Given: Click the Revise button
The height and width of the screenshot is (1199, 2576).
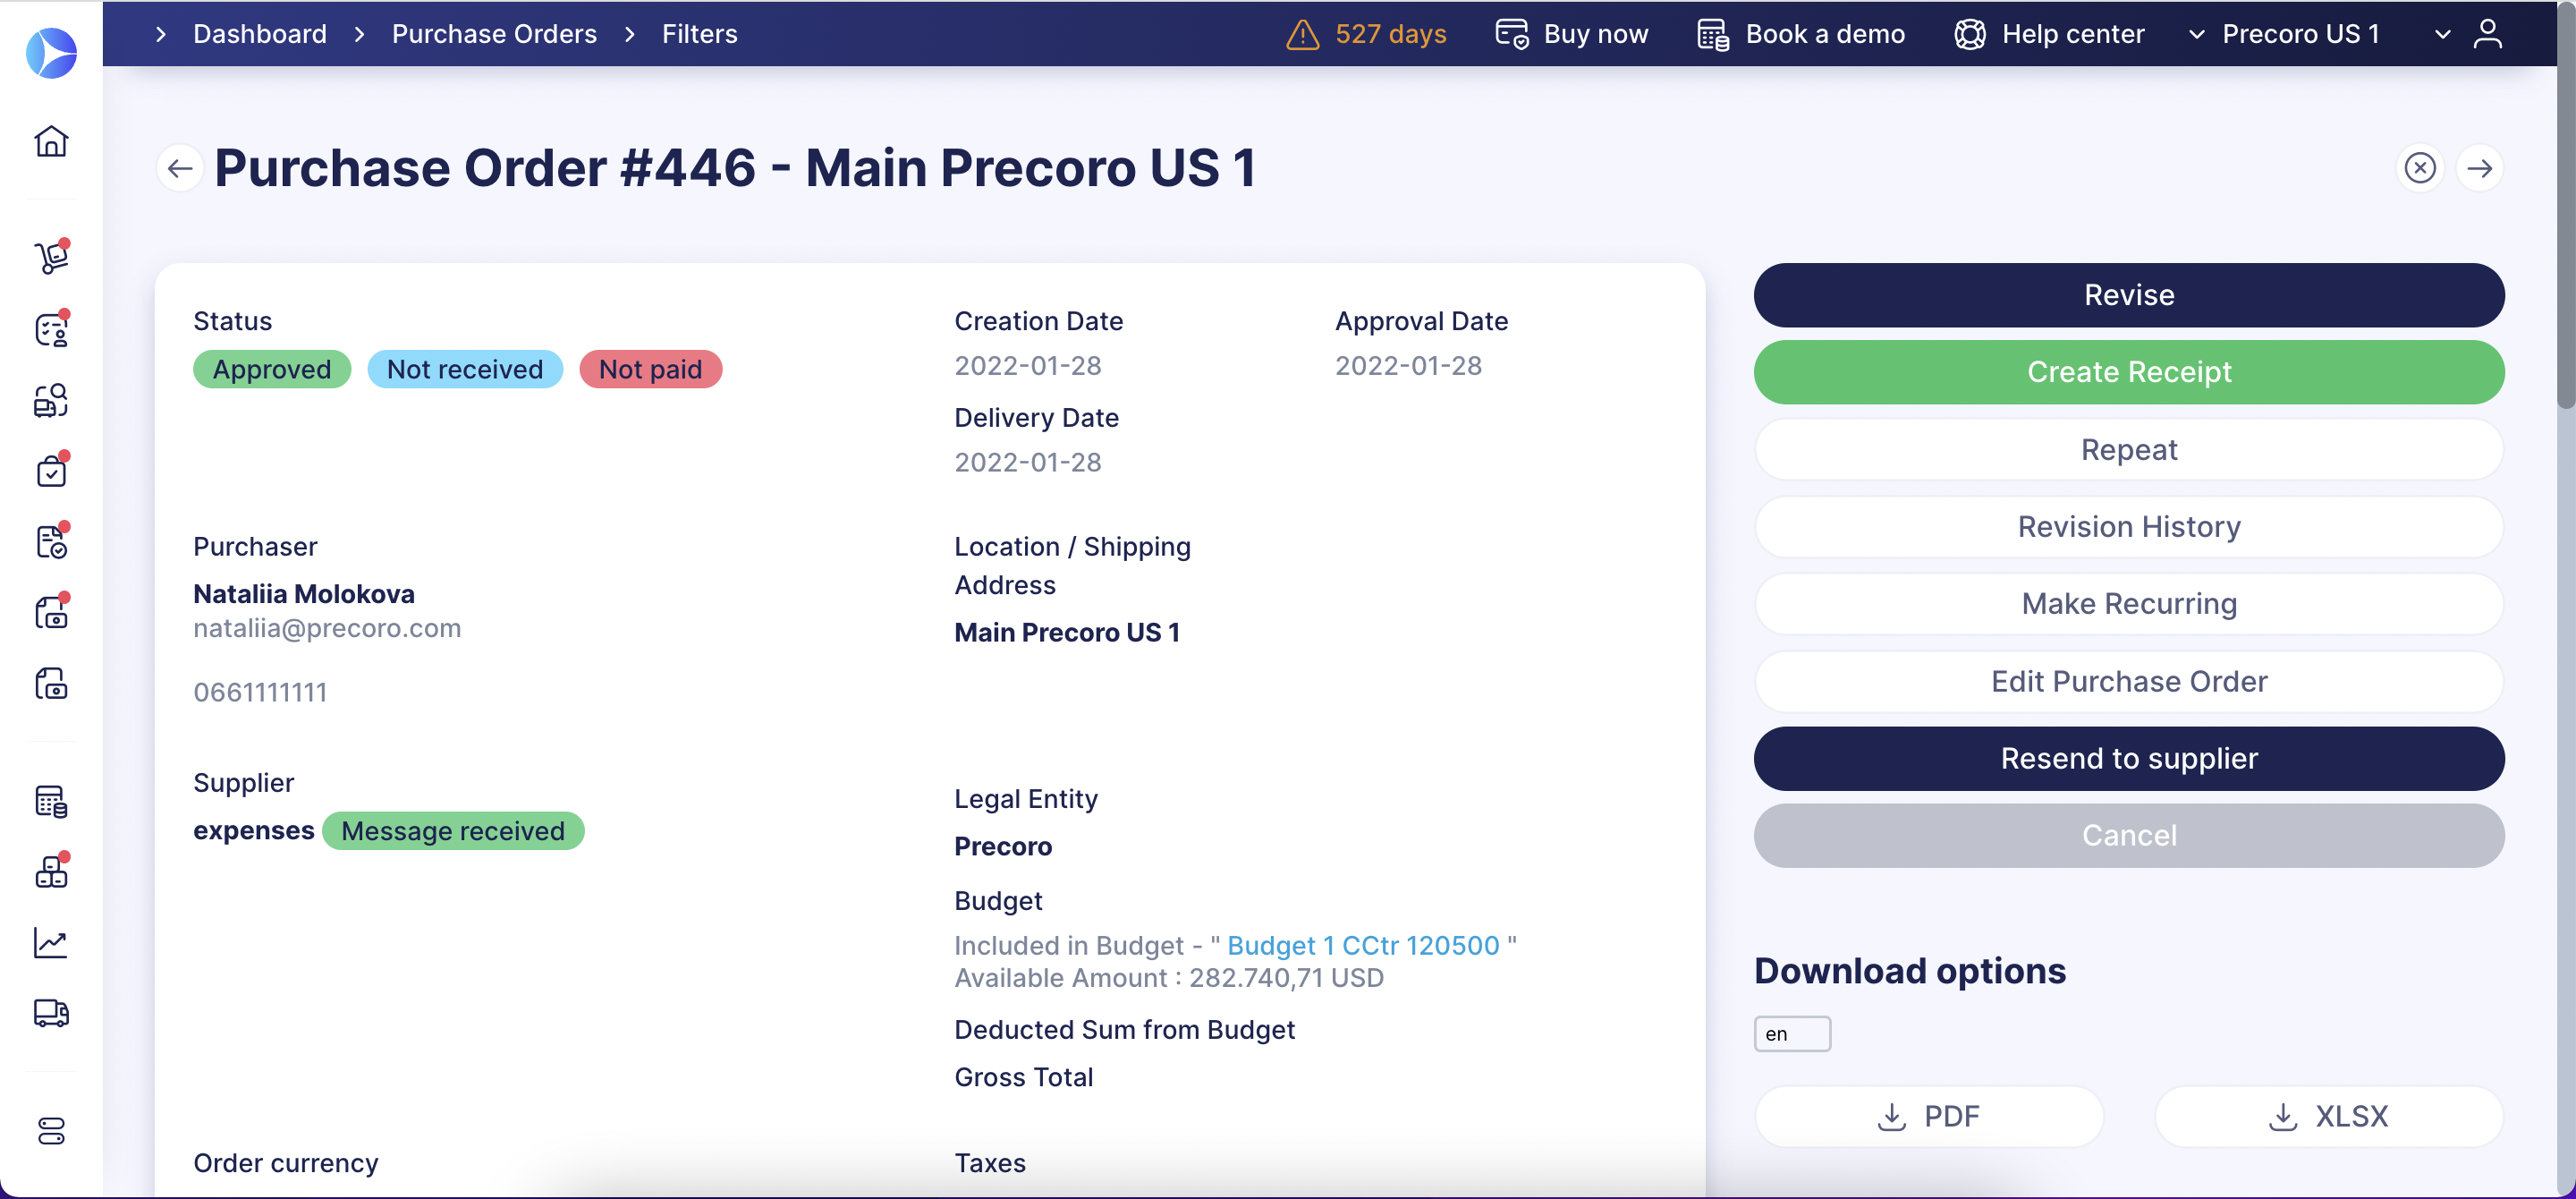Looking at the screenshot, I should (x=2129, y=295).
